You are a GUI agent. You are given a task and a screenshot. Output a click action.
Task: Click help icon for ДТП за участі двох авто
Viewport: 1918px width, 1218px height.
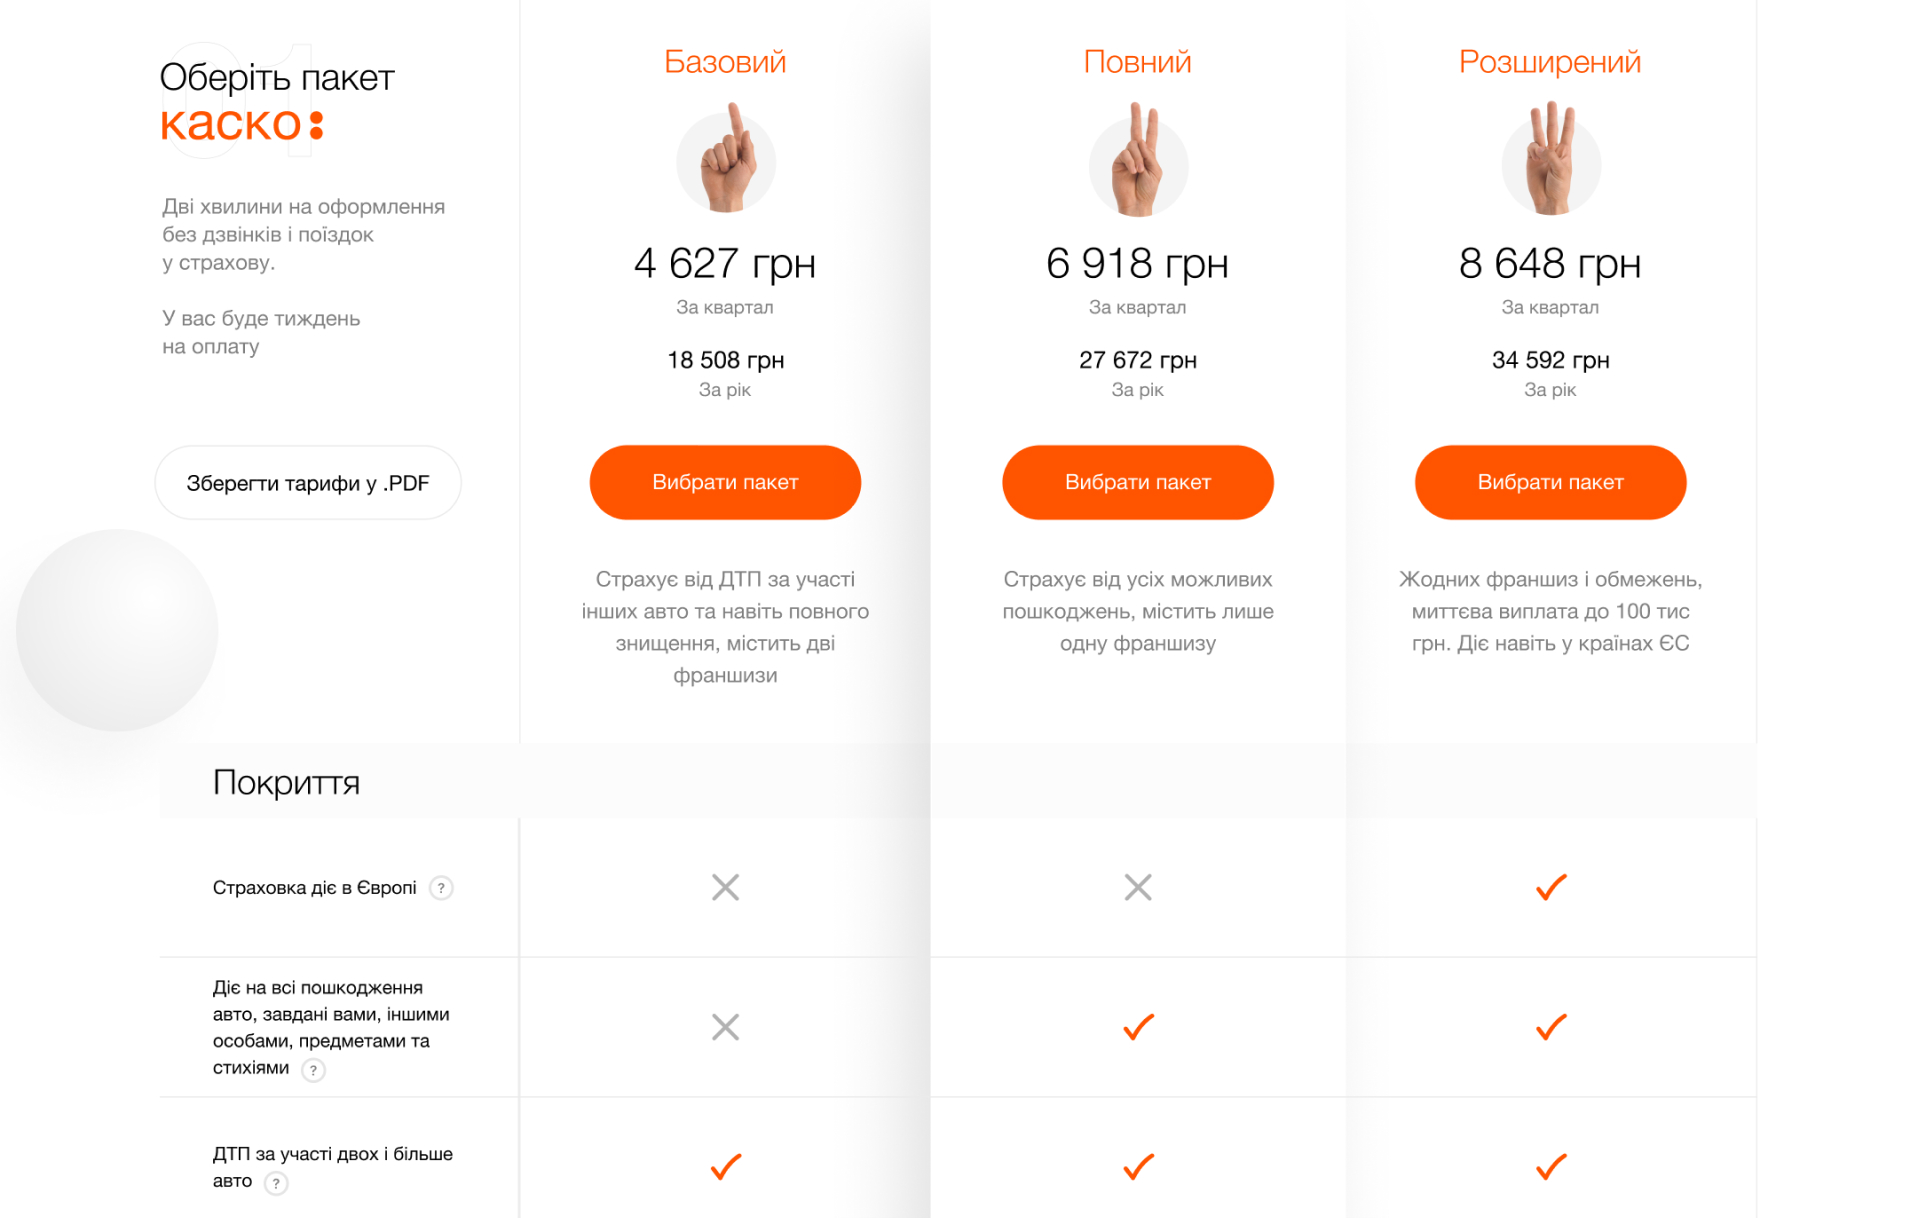[x=276, y=1183]
